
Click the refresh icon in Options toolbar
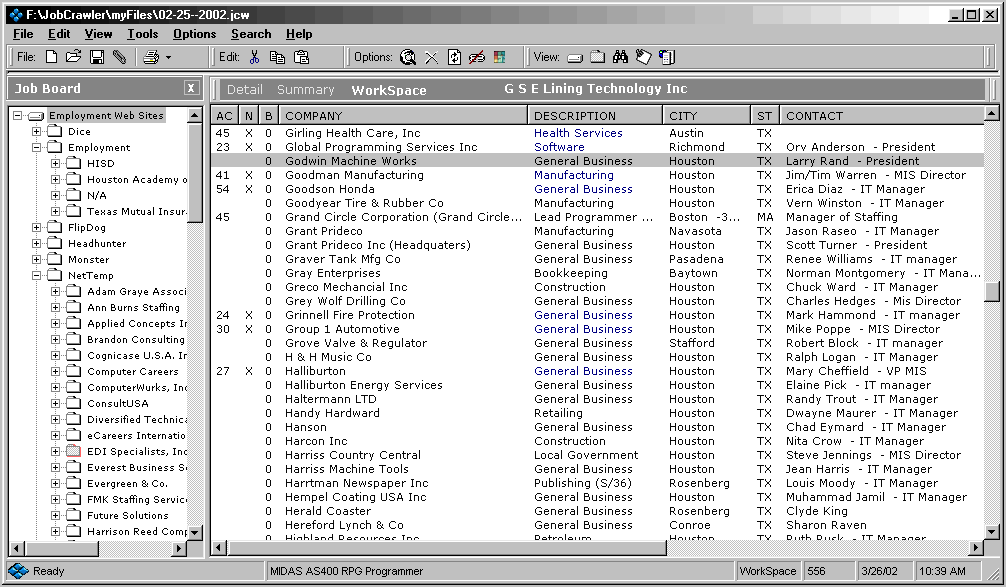click(455, 57)
